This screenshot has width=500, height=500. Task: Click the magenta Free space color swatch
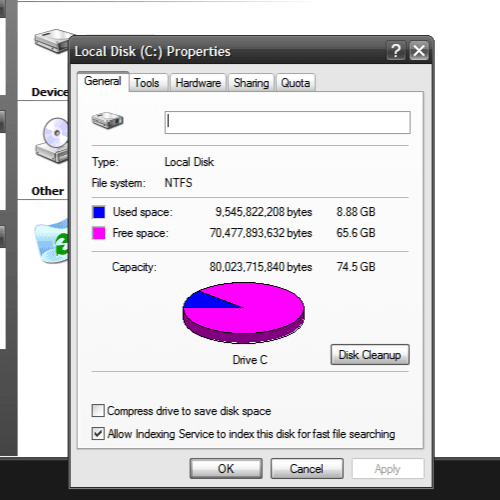(x=99, y=233)
